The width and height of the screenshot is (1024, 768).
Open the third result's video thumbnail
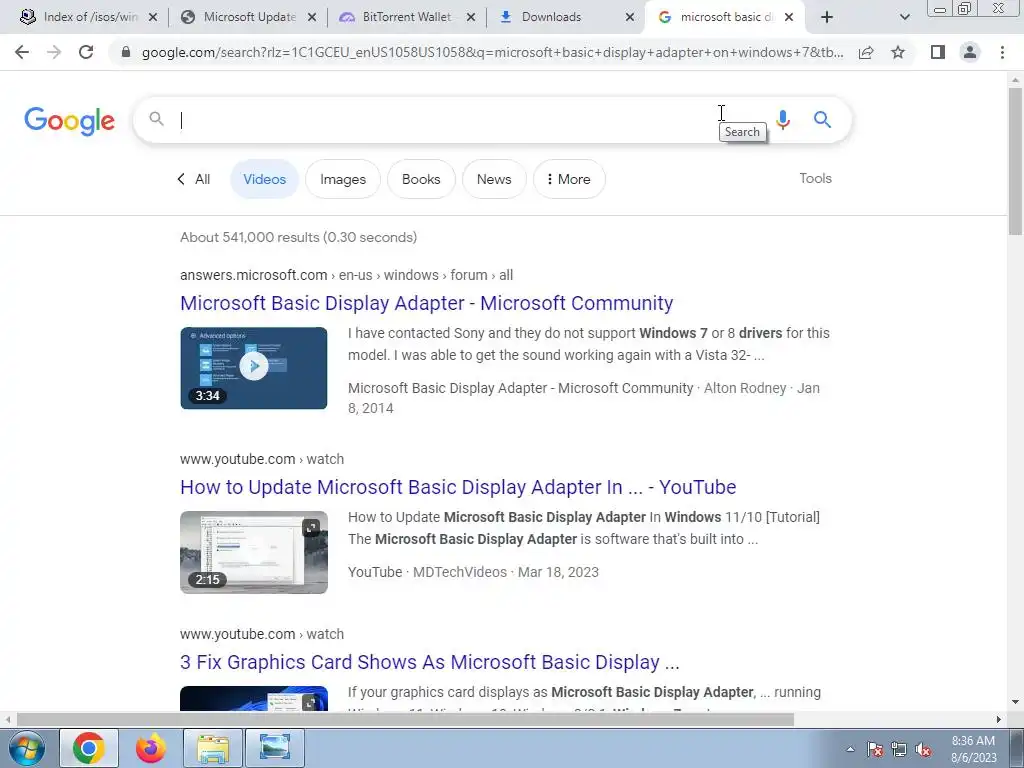pyautogui.click(x=253, y=699)
